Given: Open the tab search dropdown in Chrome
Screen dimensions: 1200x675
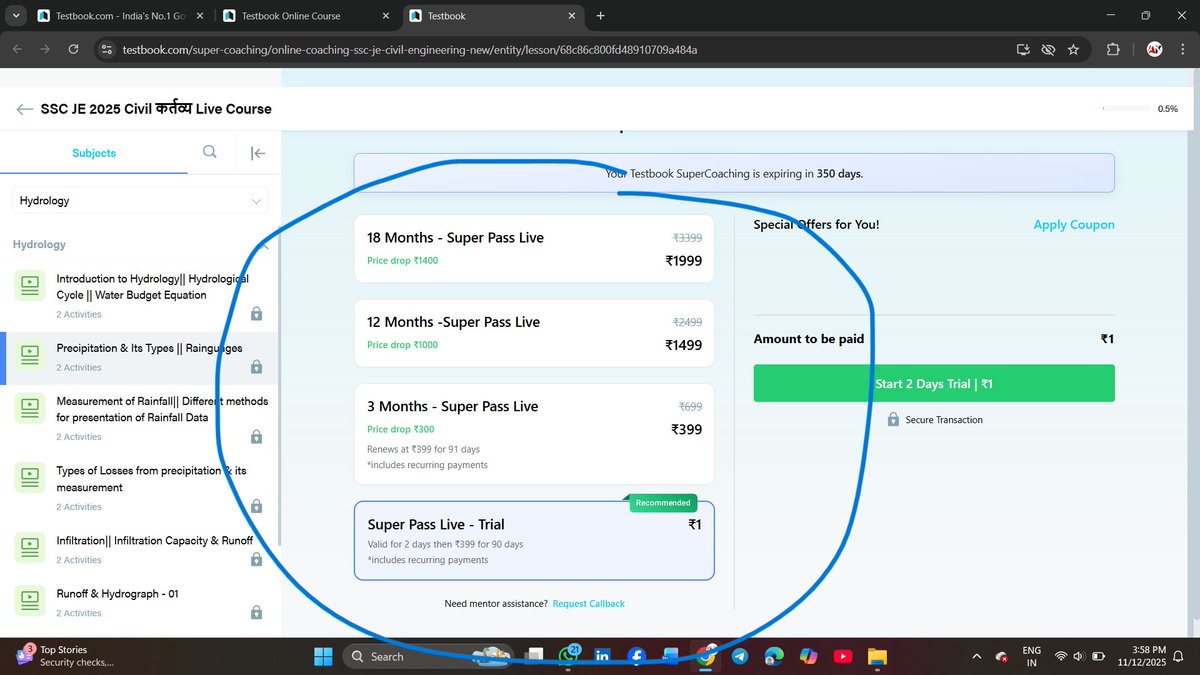Looking at the screenshot, I should (16, 16).
